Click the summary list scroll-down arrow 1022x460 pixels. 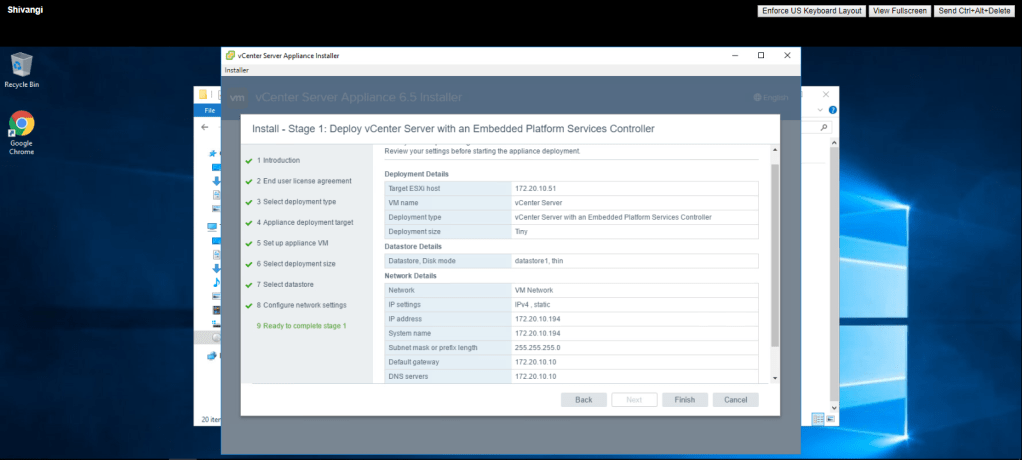coord(773,378)
